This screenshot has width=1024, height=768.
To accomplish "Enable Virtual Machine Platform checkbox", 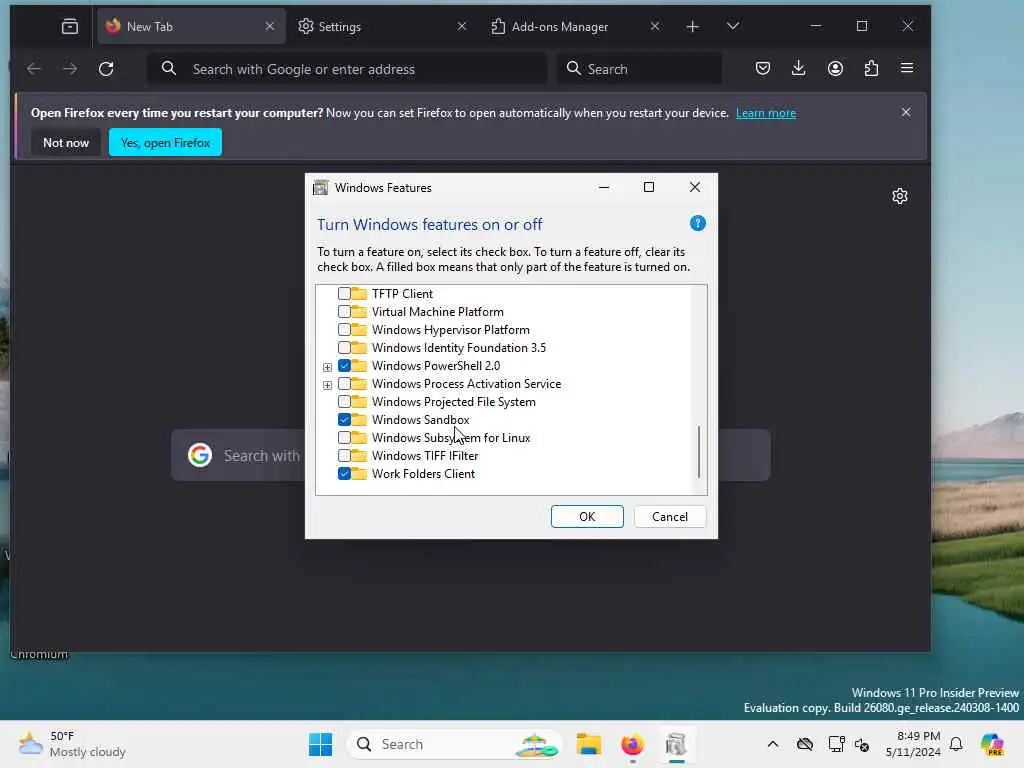I will pos(344,312).
